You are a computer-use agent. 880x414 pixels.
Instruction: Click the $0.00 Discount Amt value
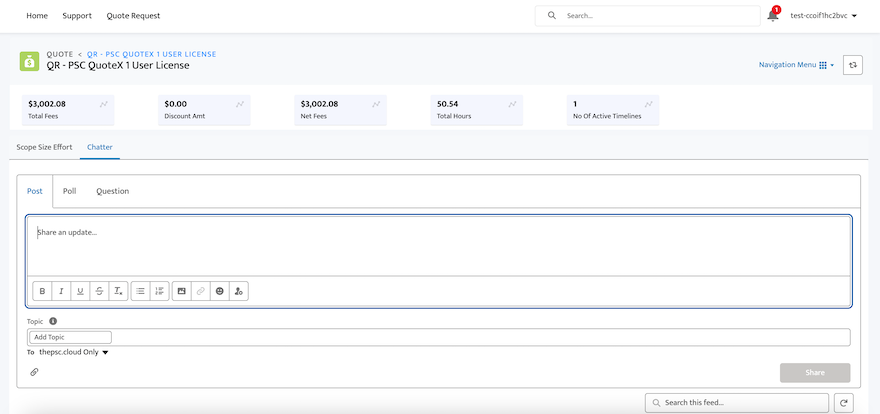tap(176, 104)
